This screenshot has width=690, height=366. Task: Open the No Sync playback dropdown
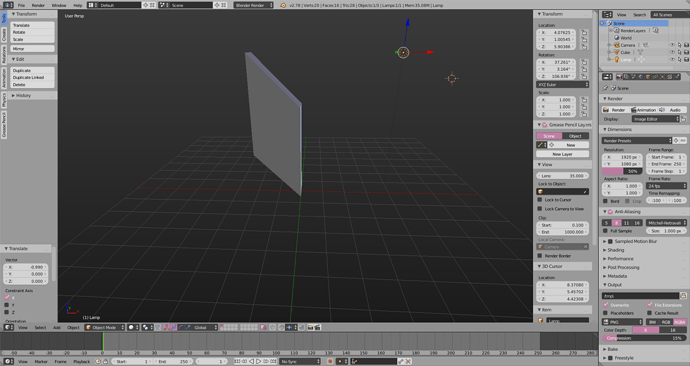(x=300, y=362)
